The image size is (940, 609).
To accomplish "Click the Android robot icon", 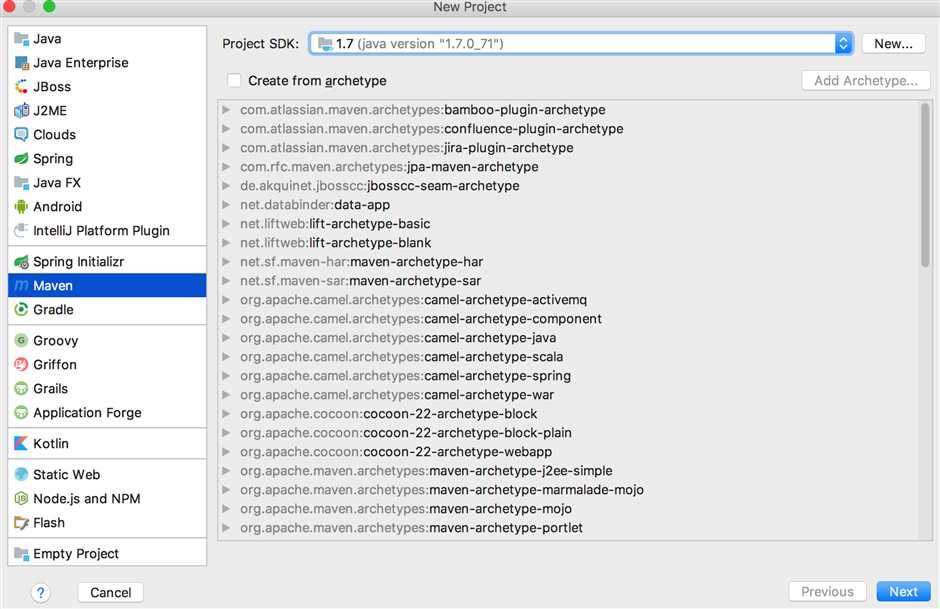I will (x=21, y=207).
